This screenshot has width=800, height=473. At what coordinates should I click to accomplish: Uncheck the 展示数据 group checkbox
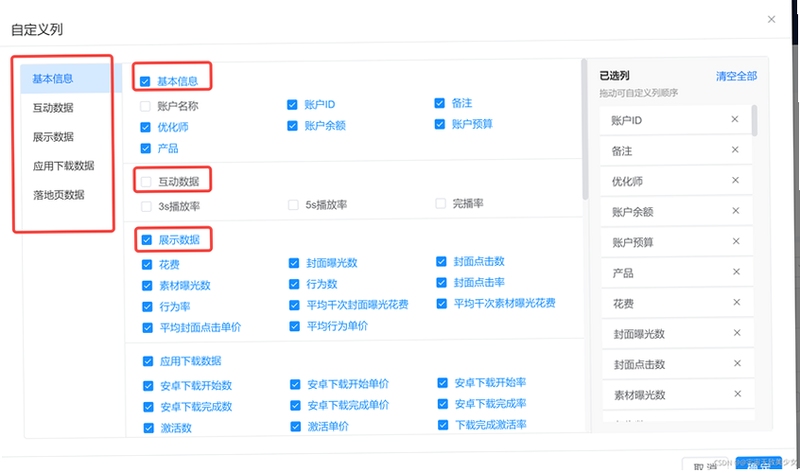tap(146, 240)
